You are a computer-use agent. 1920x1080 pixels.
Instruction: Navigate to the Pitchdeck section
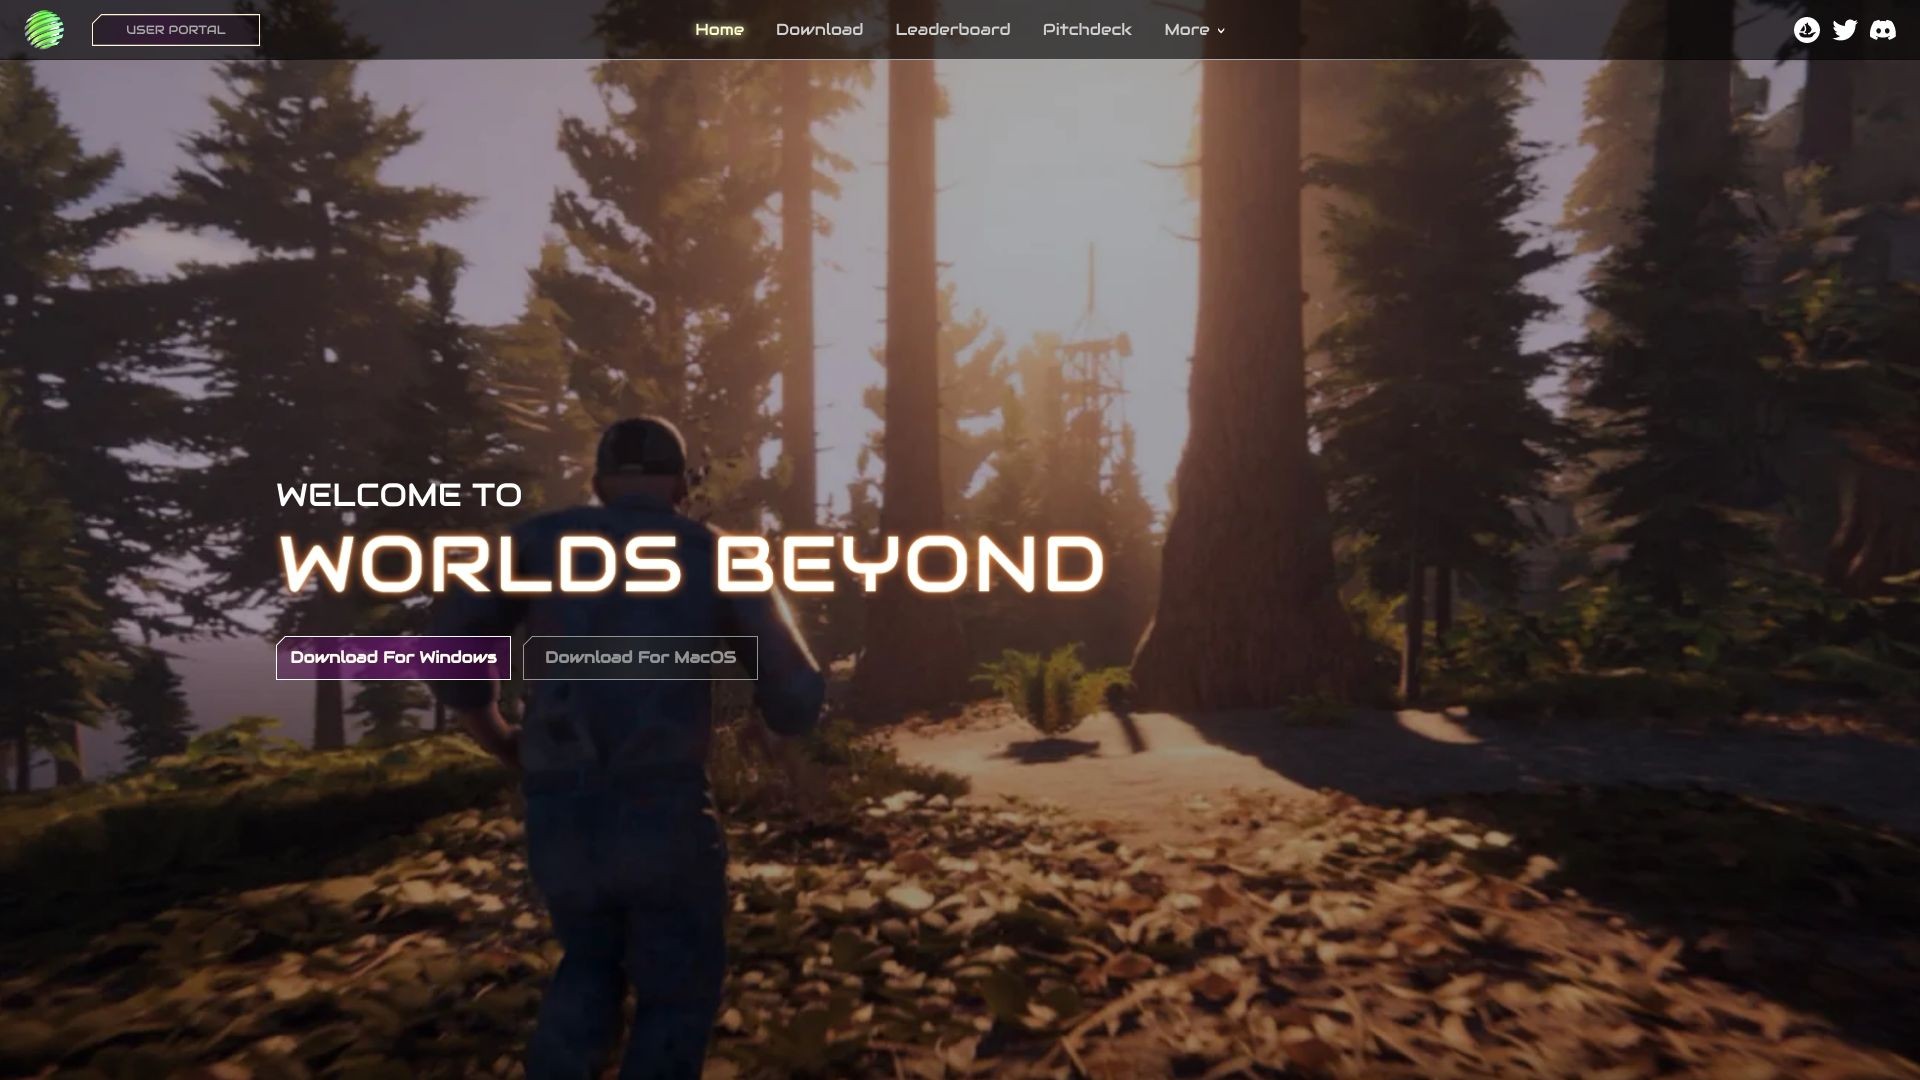[1086, 30]
